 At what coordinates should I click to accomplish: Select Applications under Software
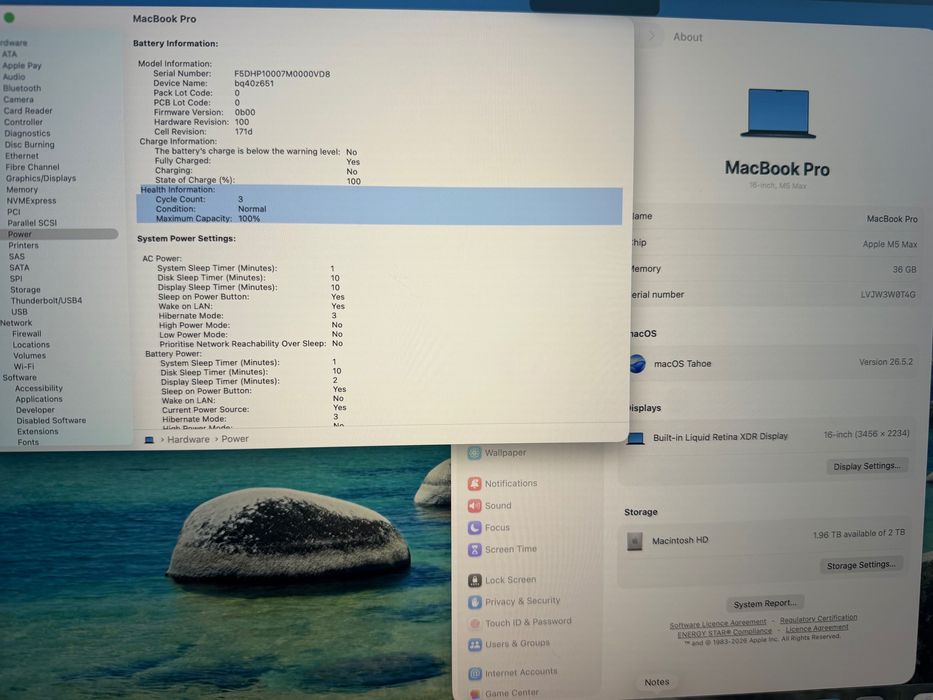pyautogui.click(x=39, y=399)
